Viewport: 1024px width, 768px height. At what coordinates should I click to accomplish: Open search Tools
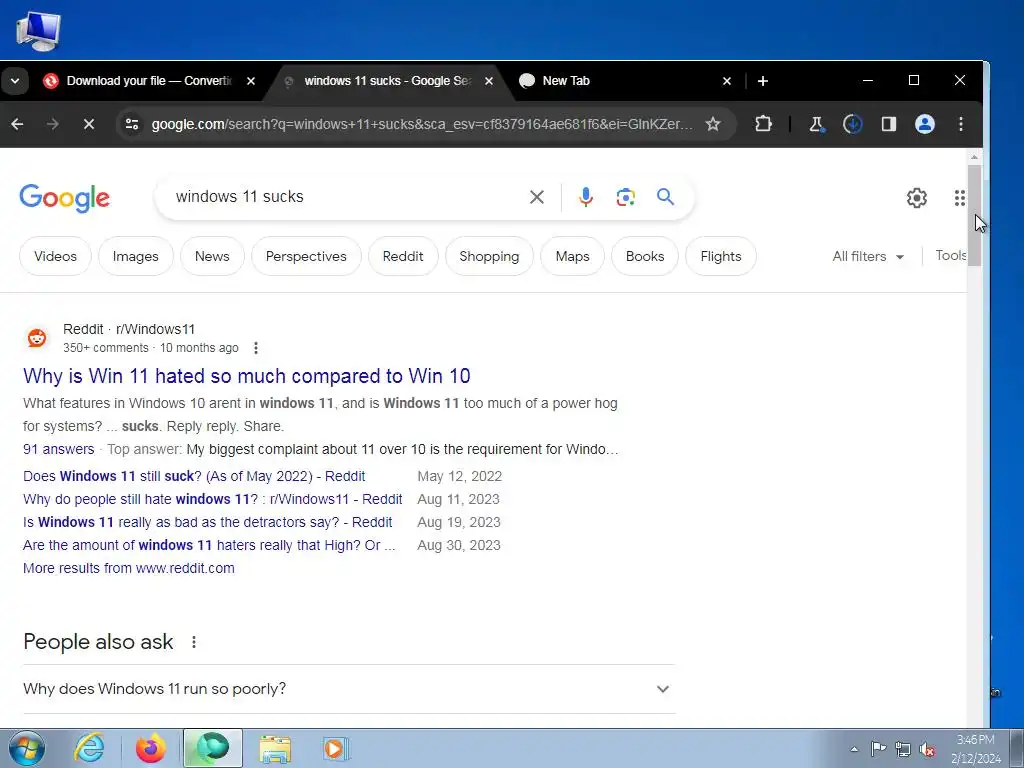coord(951,255)
